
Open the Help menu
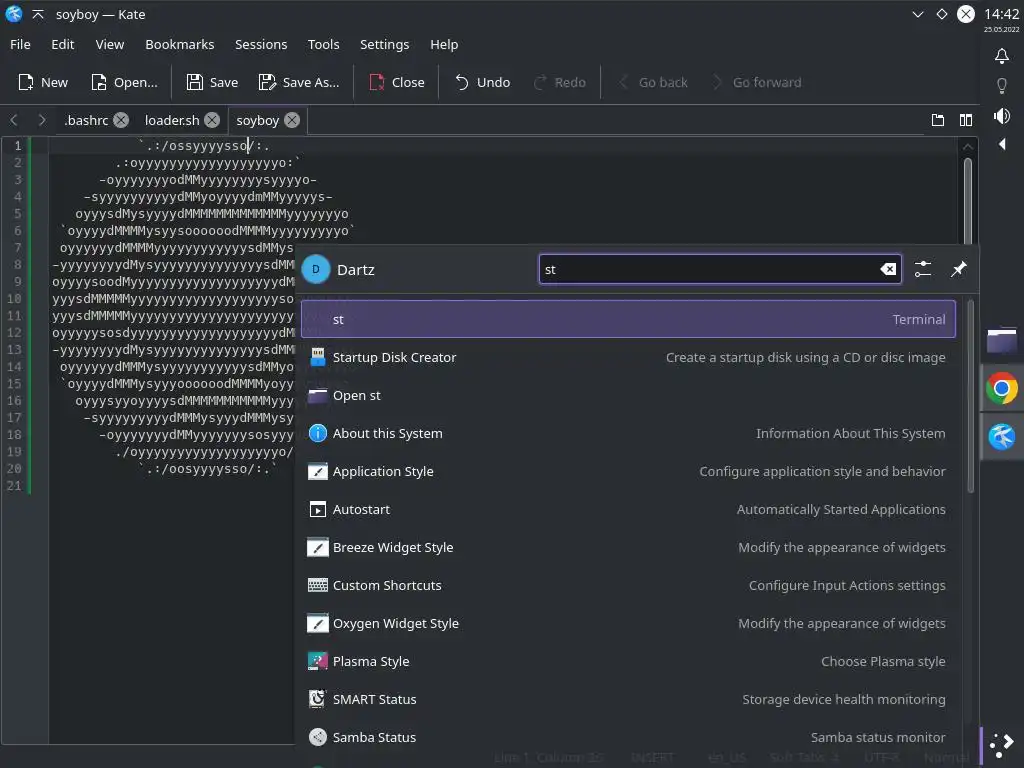tap(444, 44)
